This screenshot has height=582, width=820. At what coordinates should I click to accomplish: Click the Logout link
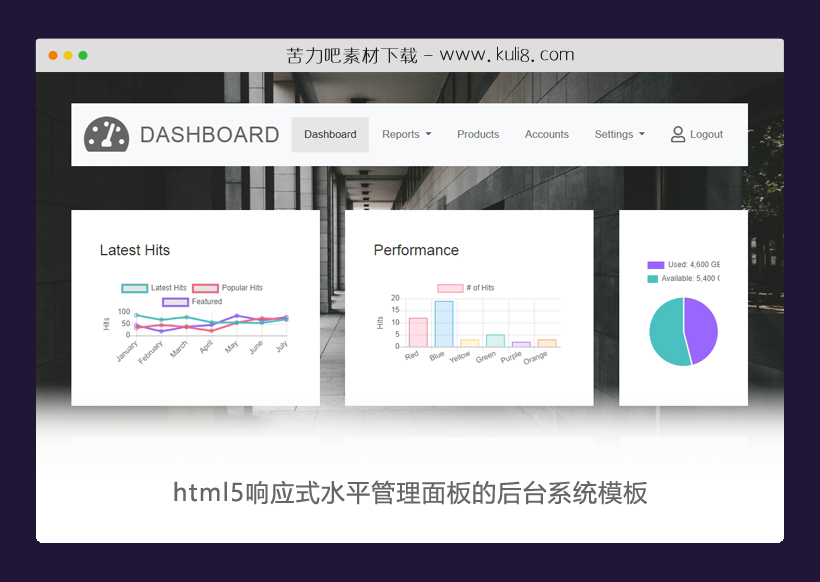pyautogui.click(x=706, y=134)
